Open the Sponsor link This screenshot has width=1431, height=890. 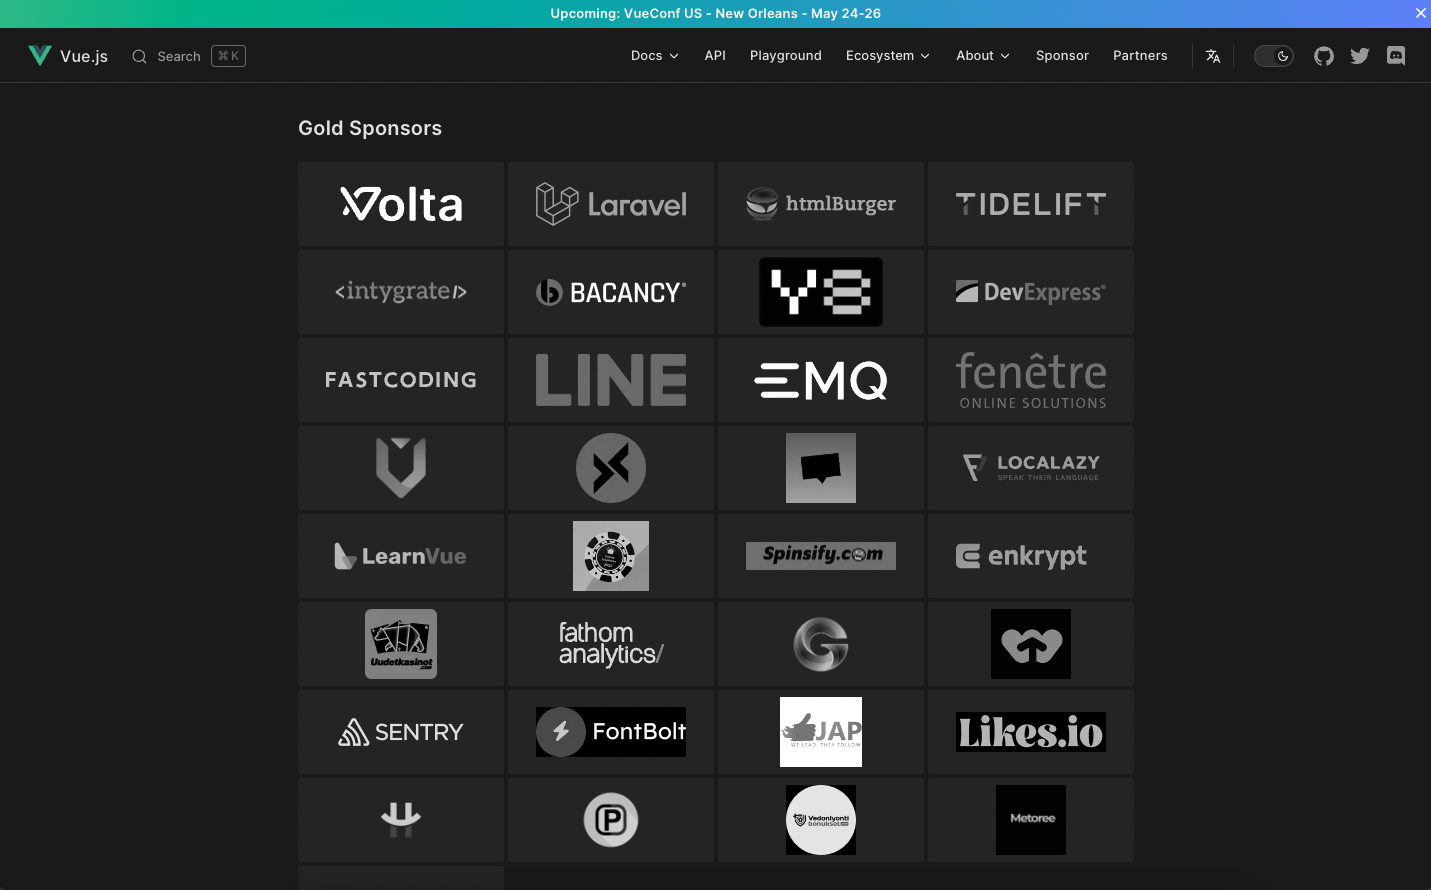pyautogui.click(x=1062, y=56)
